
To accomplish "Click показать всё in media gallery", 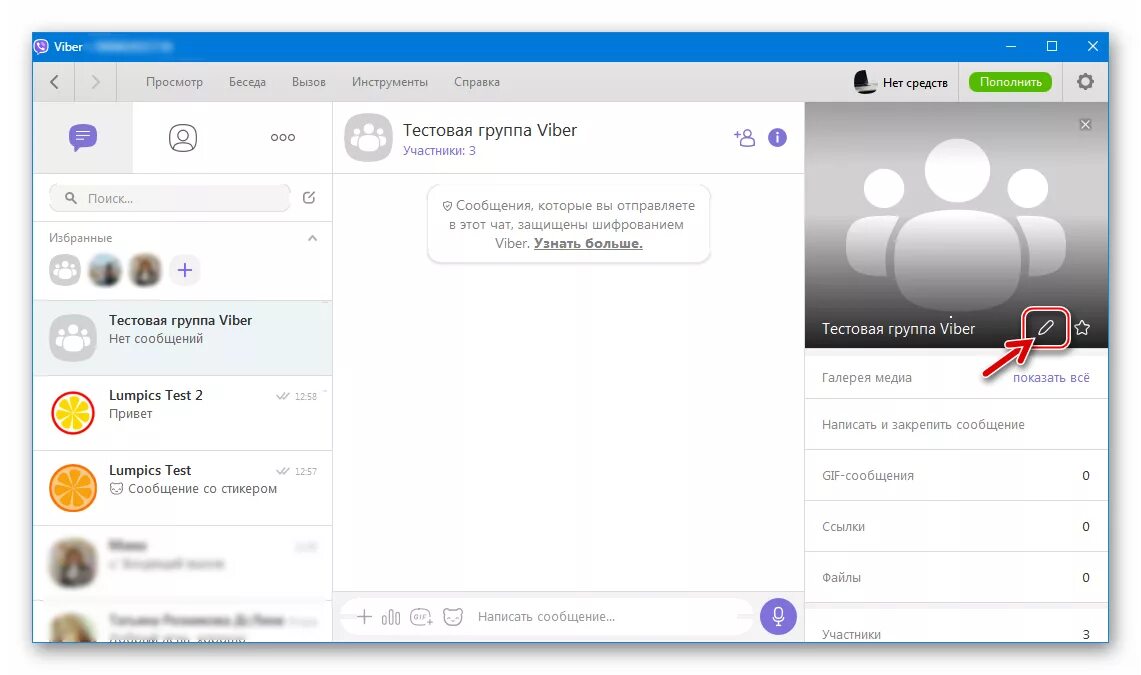I will click(1051, 378).
